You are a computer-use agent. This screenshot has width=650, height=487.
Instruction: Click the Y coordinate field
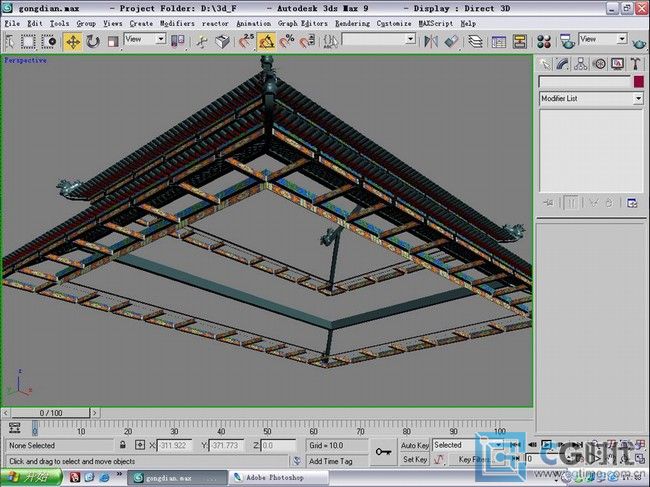point(226,446)
